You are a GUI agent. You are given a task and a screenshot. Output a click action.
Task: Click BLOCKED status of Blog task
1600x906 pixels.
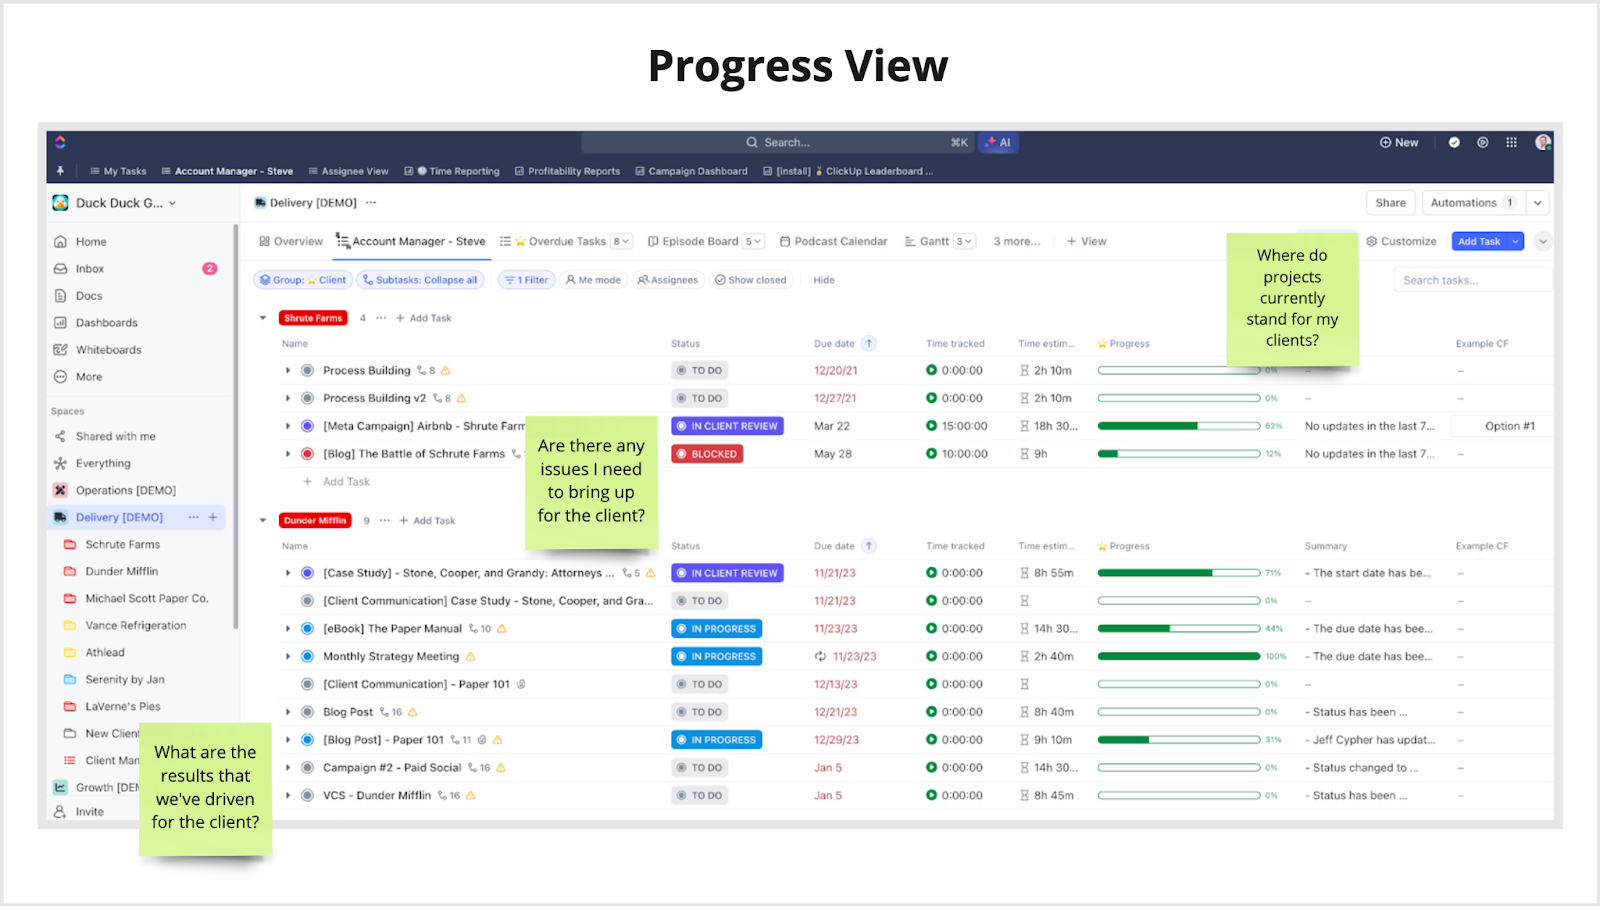(x=707, y=454)
